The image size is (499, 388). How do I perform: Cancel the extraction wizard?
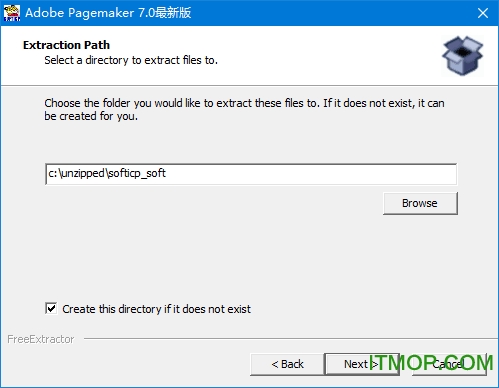[x=449, y=364]
